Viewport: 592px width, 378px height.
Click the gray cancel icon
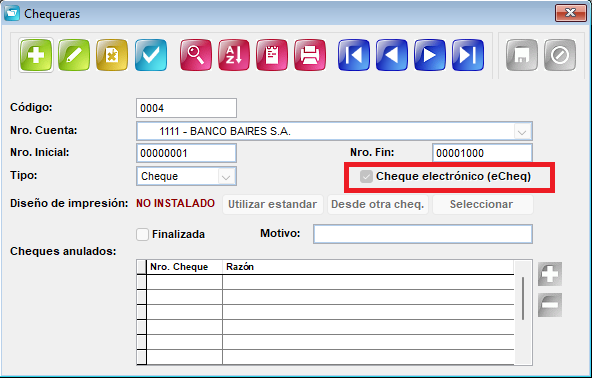point(560,55)
